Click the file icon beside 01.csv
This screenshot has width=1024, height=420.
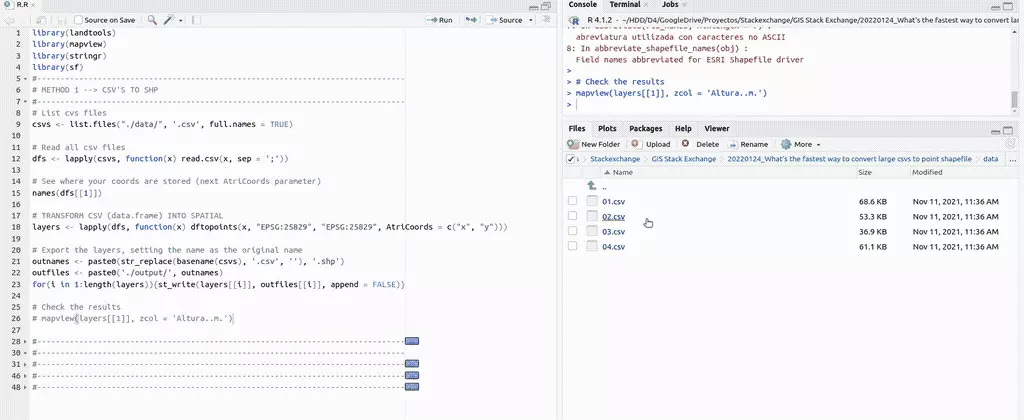pyautogui.click(x=592, y=201)
